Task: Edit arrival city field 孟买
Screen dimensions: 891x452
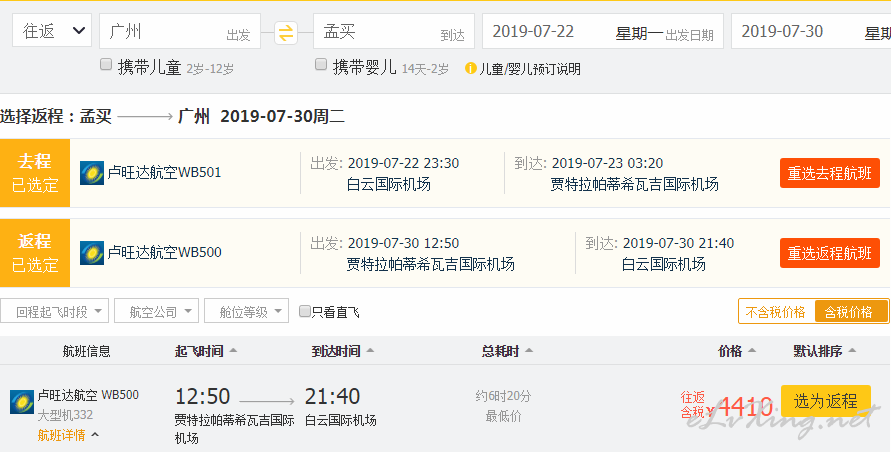Action: tap(394, 31)
